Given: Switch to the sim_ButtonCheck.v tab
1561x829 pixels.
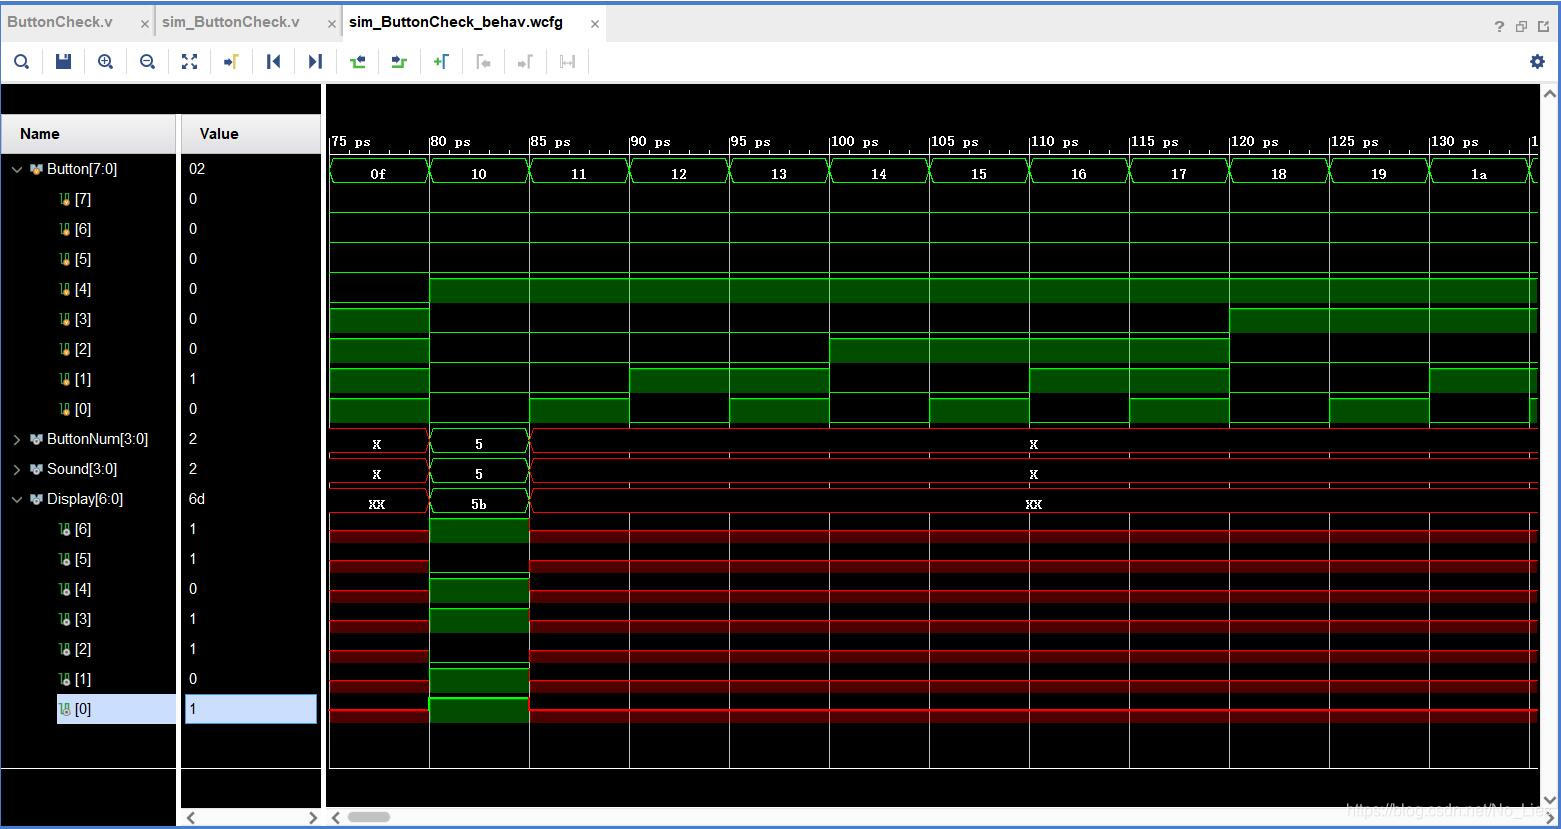Looking at the screenshot, I should (x=230, y=22).
